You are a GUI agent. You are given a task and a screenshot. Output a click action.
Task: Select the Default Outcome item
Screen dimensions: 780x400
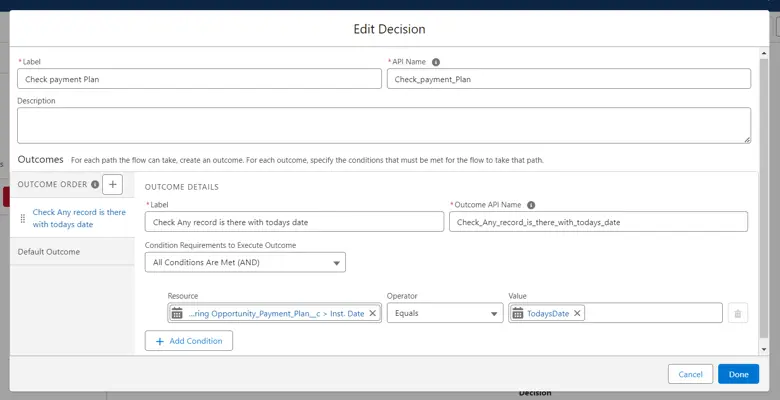73,252
